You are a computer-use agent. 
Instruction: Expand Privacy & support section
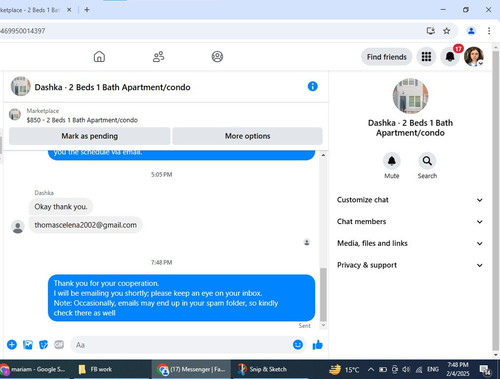click(x=410, y=265)
